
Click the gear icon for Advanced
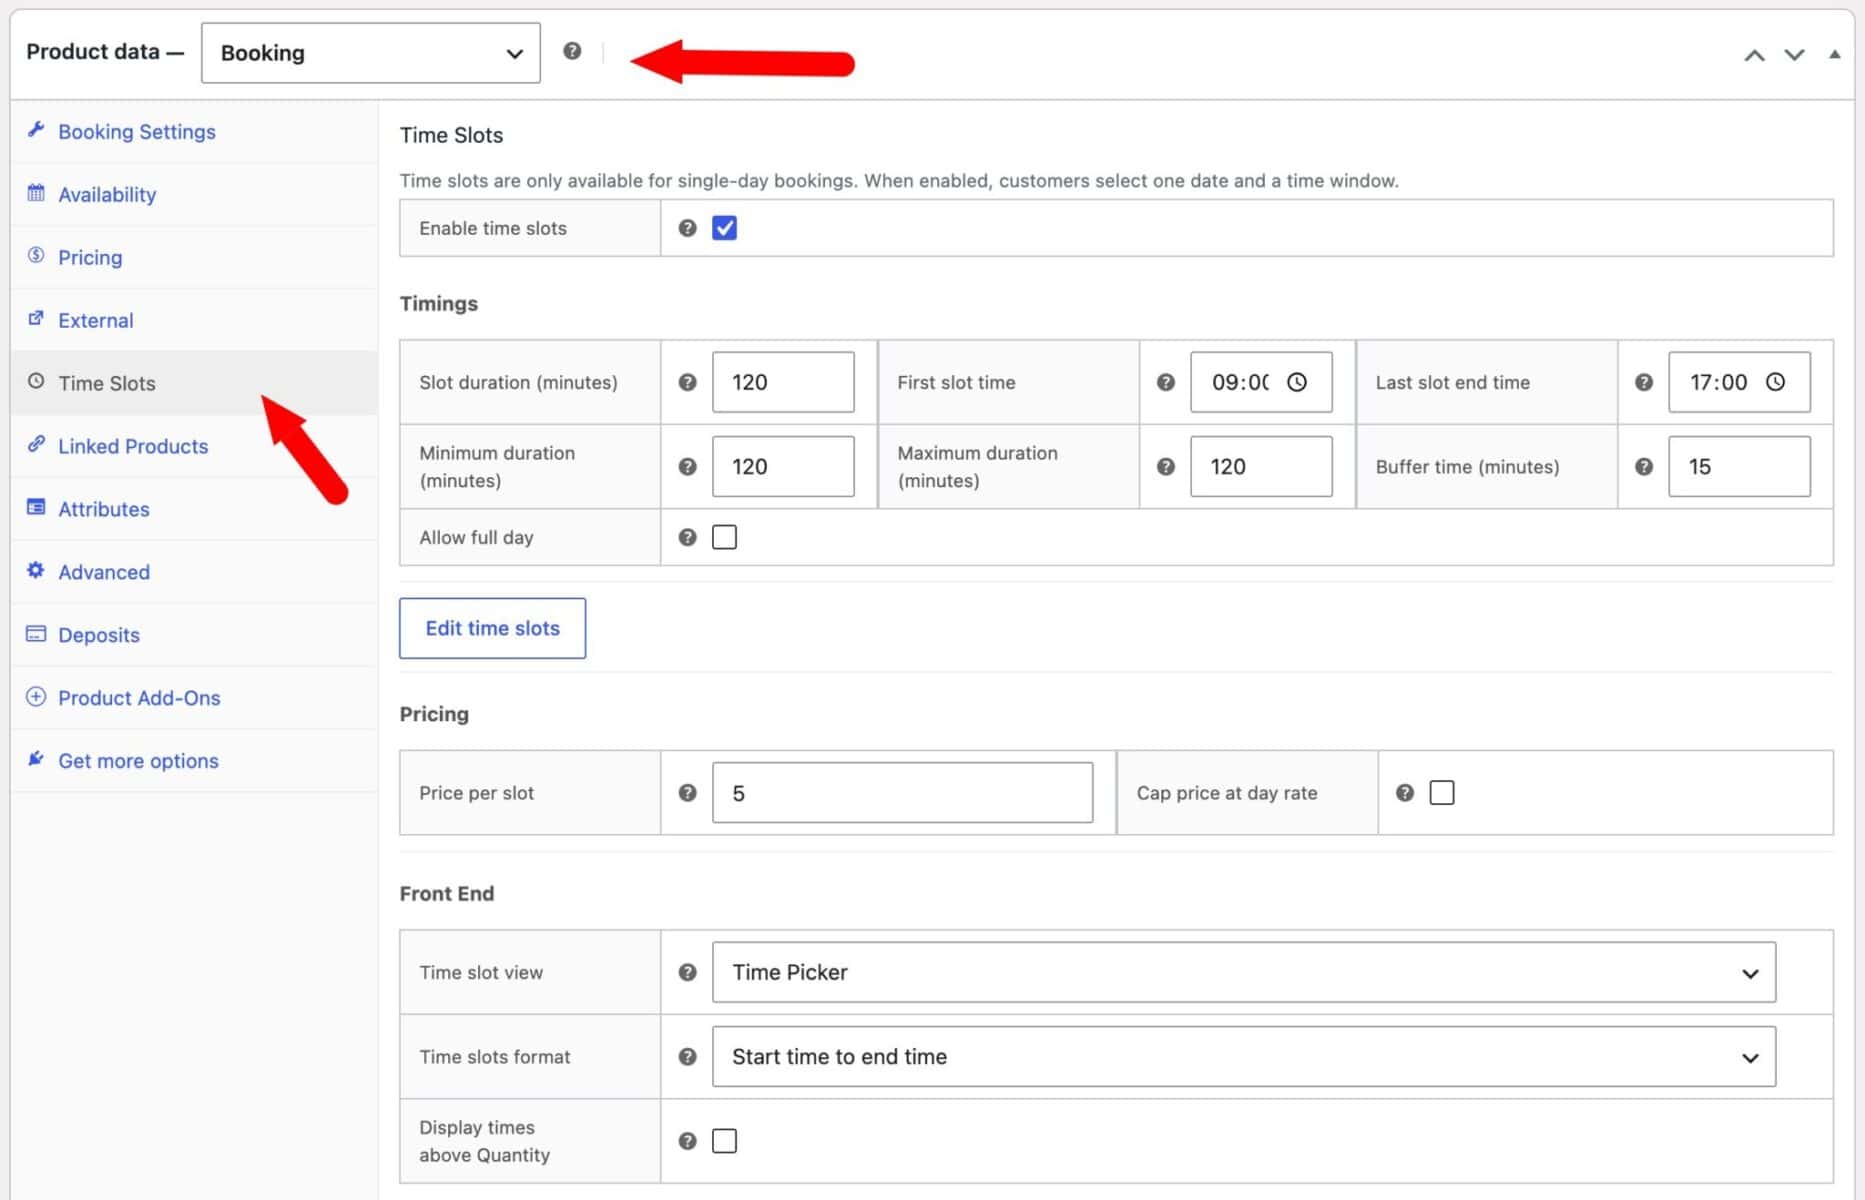pyautogui.click(x=36, y=571)
